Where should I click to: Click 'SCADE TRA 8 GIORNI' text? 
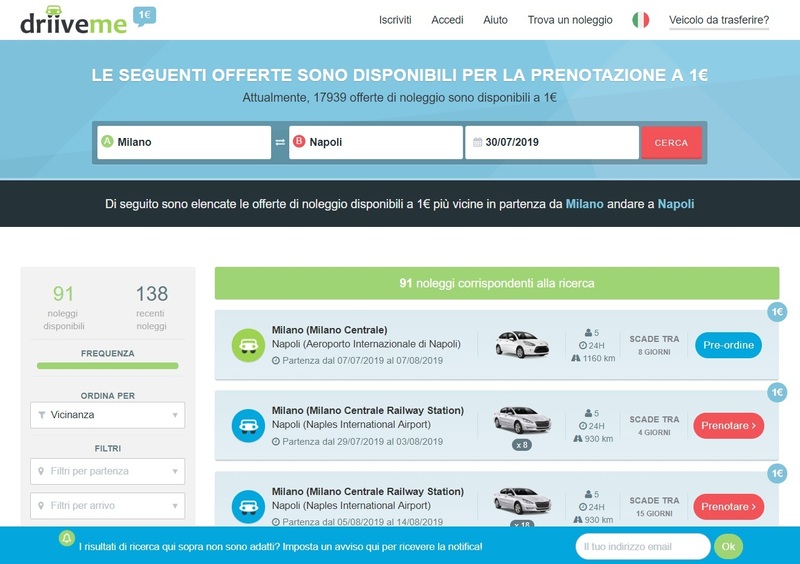654,345
